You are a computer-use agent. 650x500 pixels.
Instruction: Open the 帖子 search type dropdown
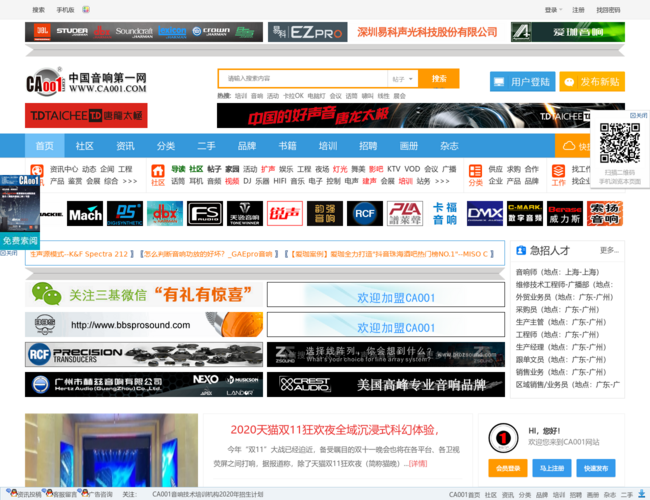point(402,79)
